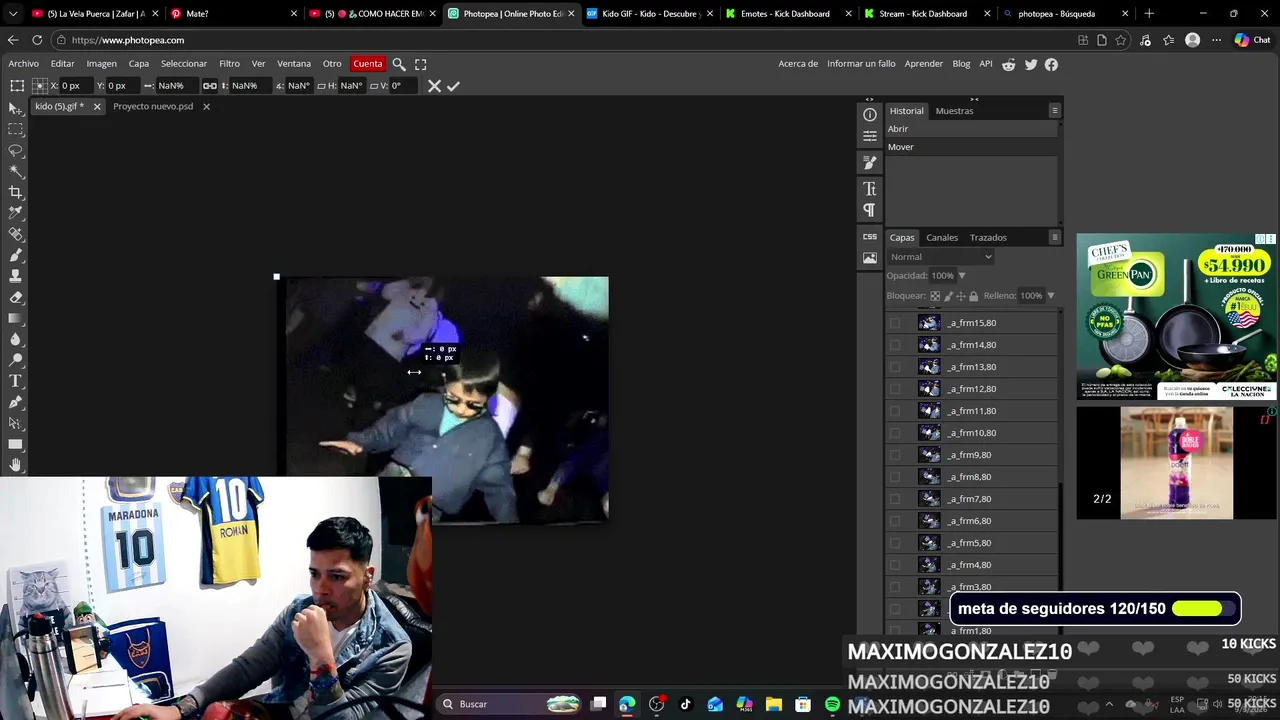
Task: Select the Lasso tool
Action: [15, 150]
